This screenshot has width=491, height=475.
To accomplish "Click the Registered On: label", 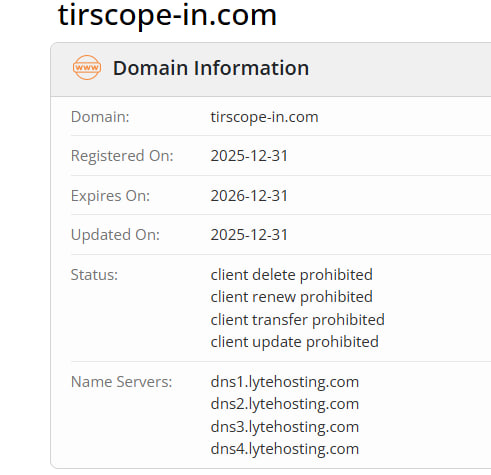I will tap(122, 156).
